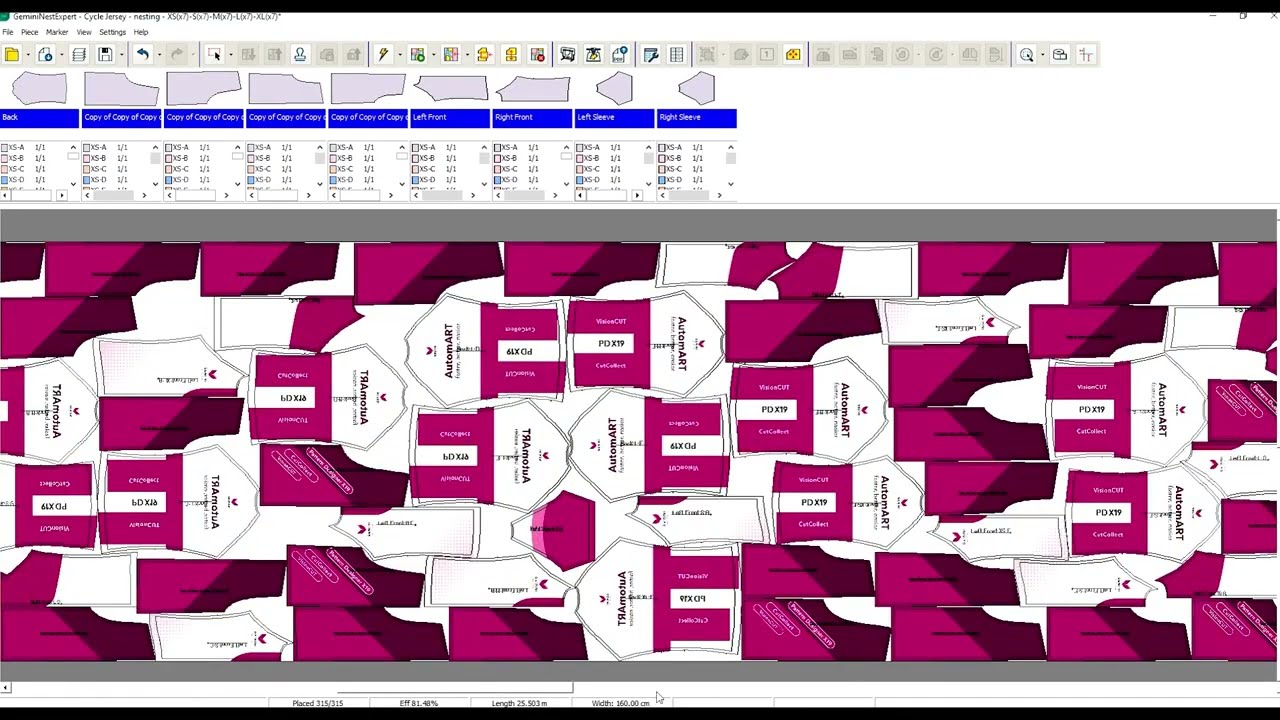Screen dimensions: 1280x720
Task: Open dropdown arrow next to open folder icon
Action: tap(26, 55)
